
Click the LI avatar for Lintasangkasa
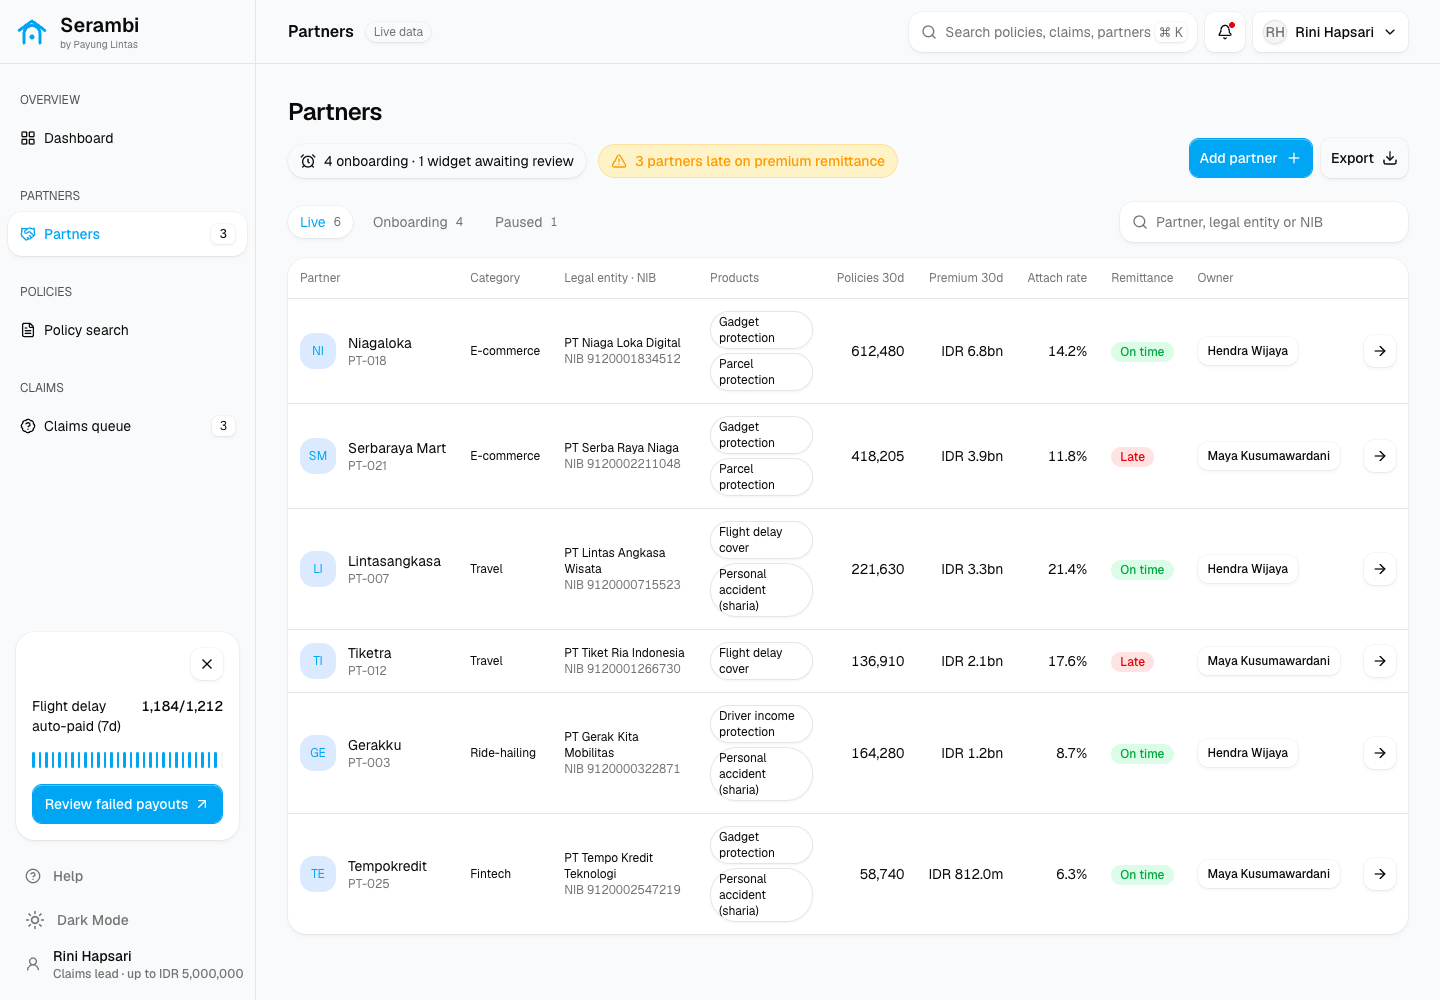click(x=318, y=569)
